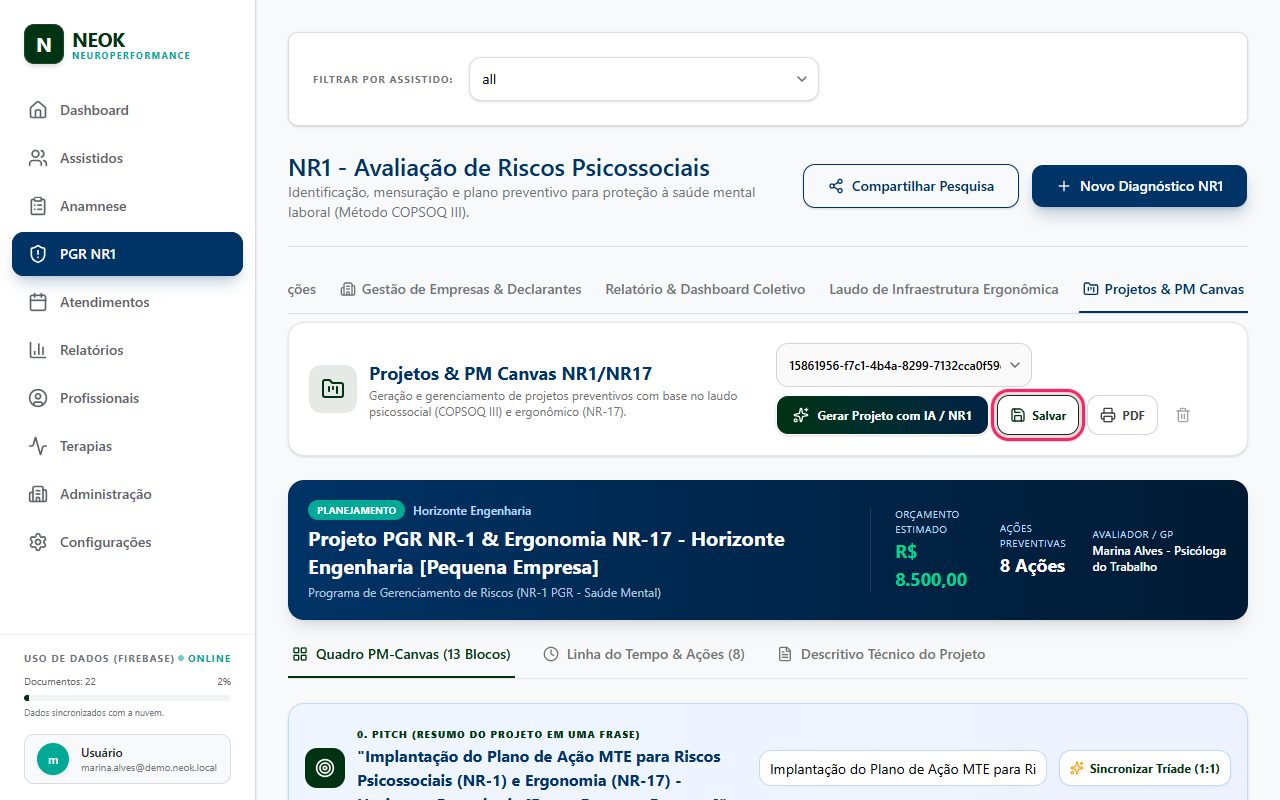
Task: Click the NEOK logo icon
Action: click(x=44, y=44)
